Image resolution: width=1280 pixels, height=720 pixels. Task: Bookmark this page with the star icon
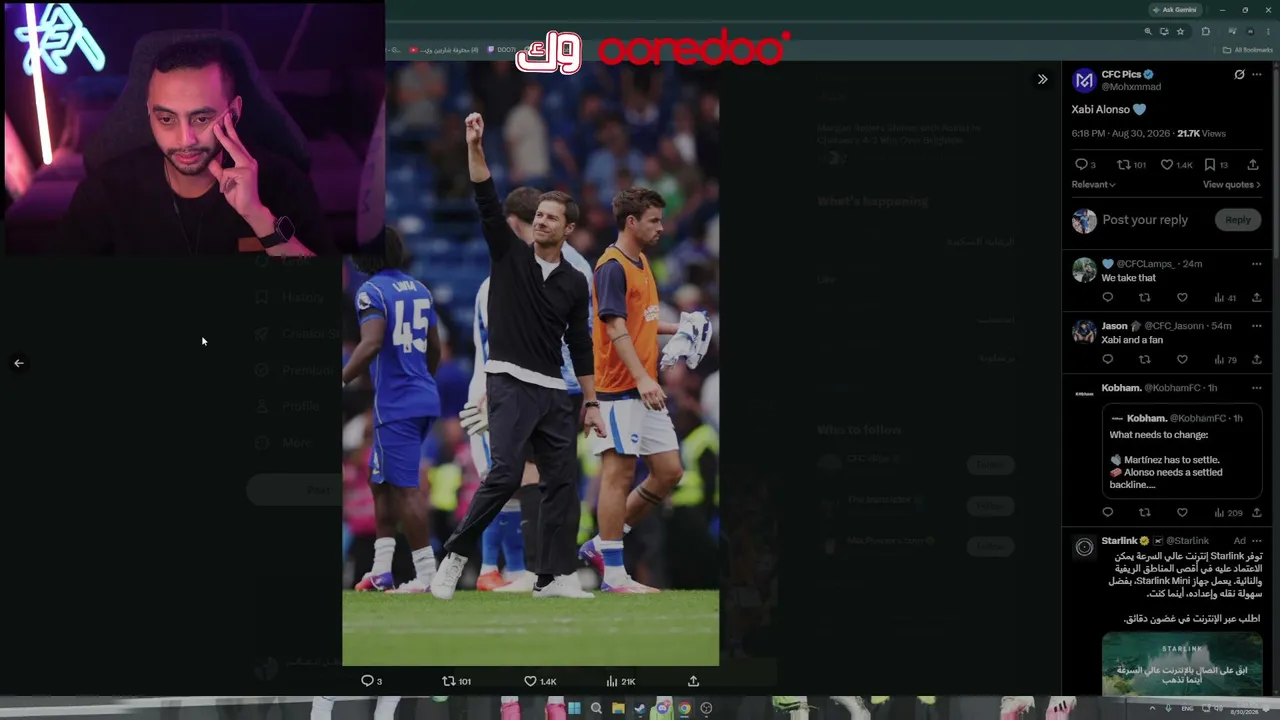pyautogui.click(x=1180, y=32)
